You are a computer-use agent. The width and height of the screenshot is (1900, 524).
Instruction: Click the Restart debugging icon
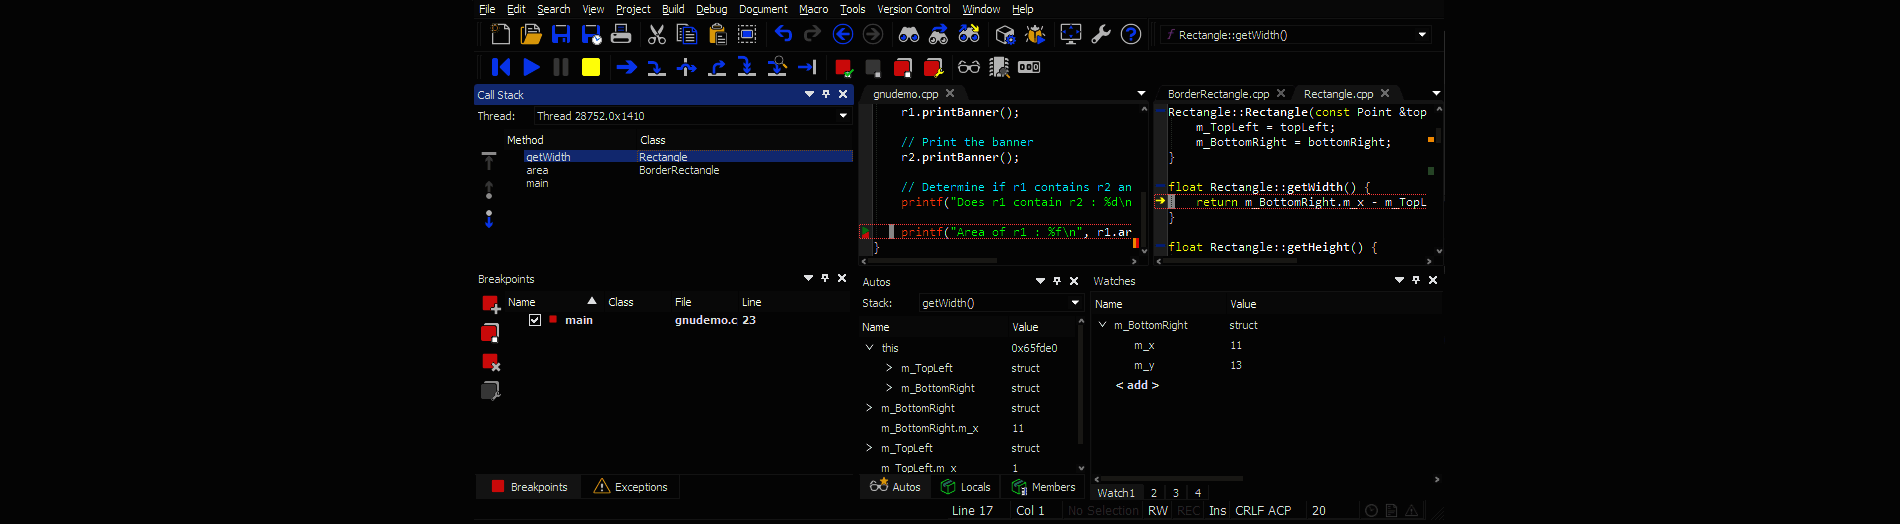pyautogui.click(x=501, y=67)
